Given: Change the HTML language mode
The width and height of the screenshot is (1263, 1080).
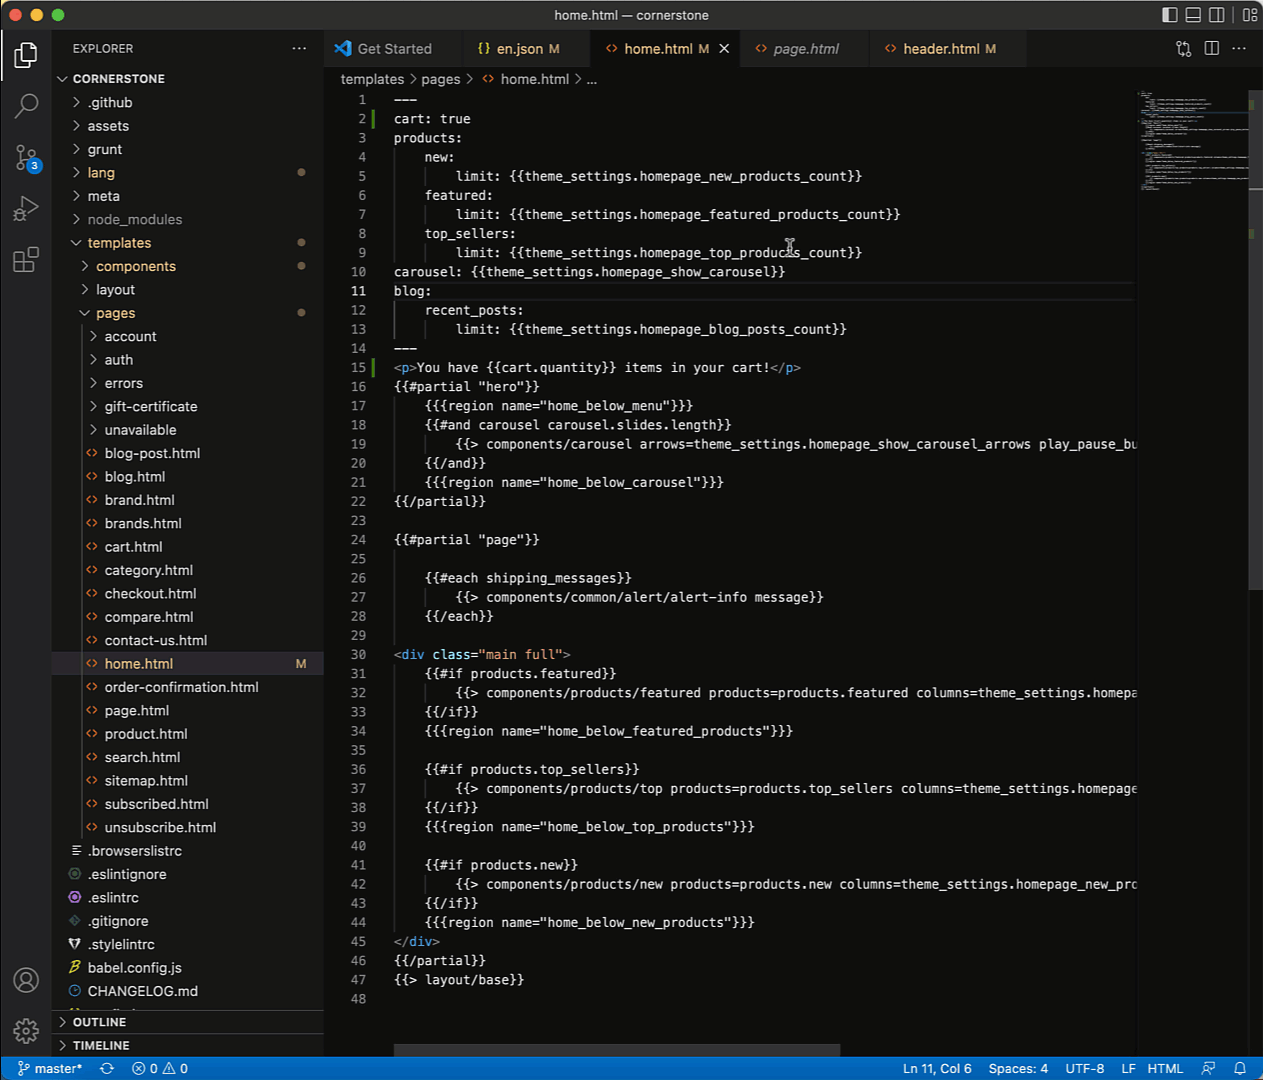Looking at the screenshot, I should tap(1165, 1068).
